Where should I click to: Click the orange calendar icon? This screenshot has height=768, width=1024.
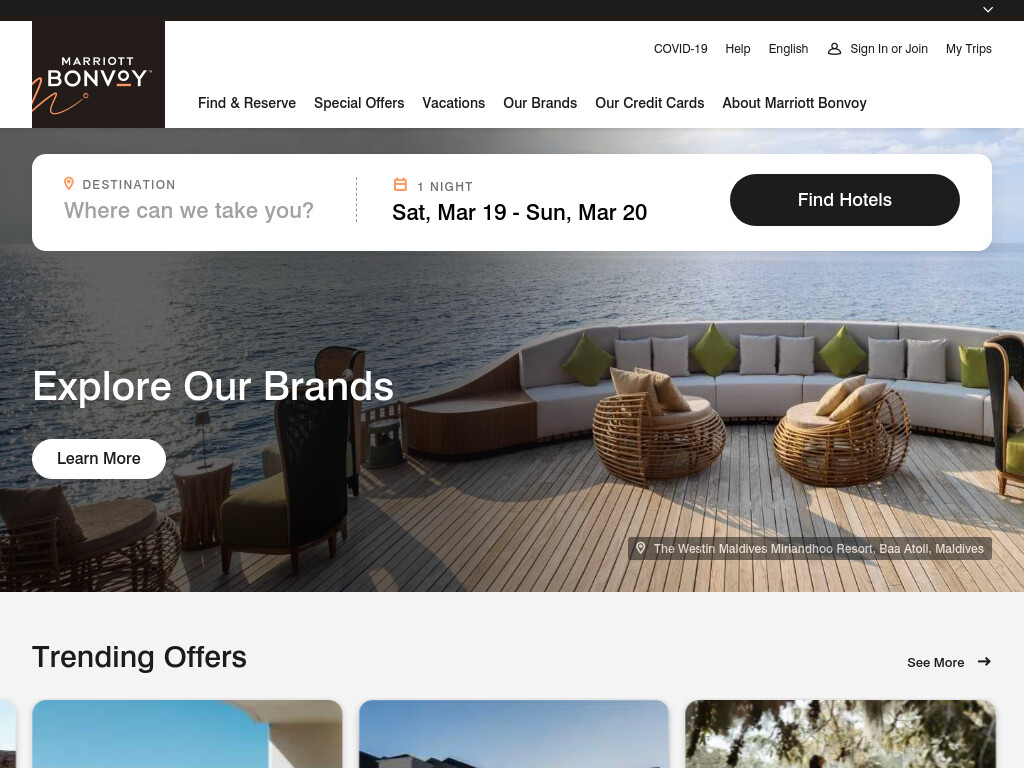click(400, 185)
